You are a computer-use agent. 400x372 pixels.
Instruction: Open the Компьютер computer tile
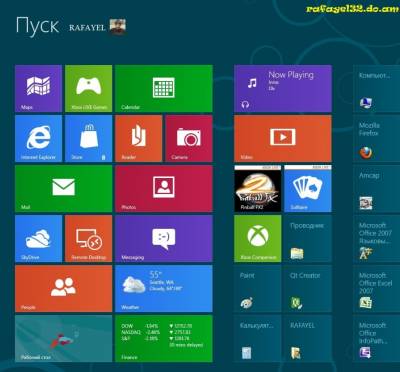(377, 88)
